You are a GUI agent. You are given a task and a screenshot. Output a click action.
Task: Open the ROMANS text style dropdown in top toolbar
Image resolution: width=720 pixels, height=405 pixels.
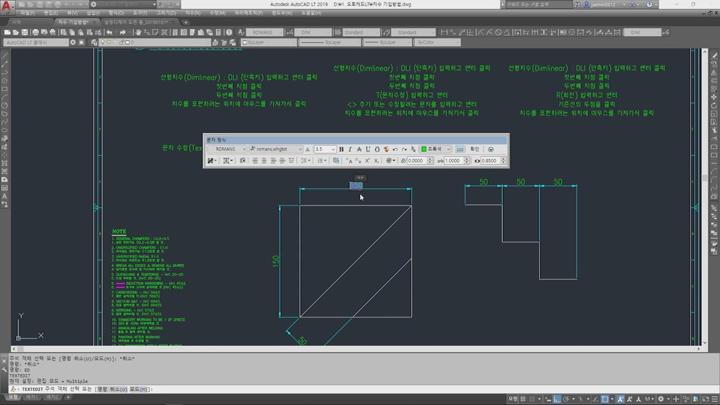coord(265,32)
